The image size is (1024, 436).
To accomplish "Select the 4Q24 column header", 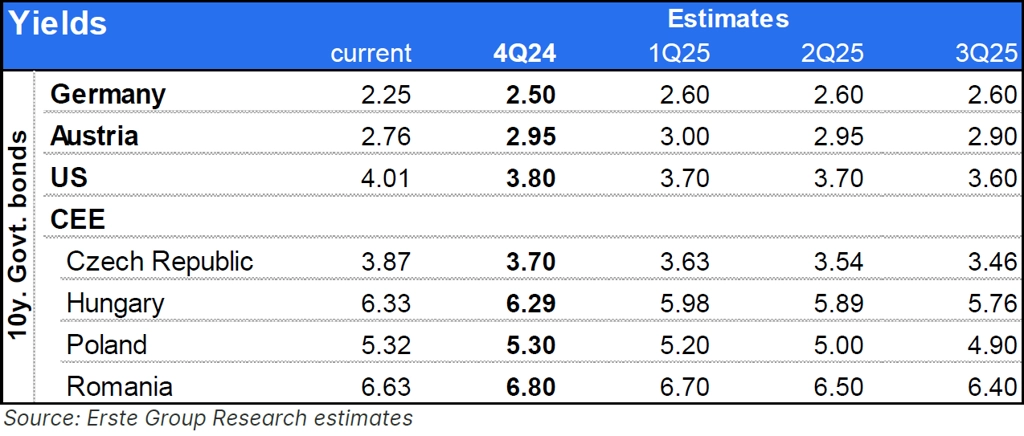I will pos(524,53).
